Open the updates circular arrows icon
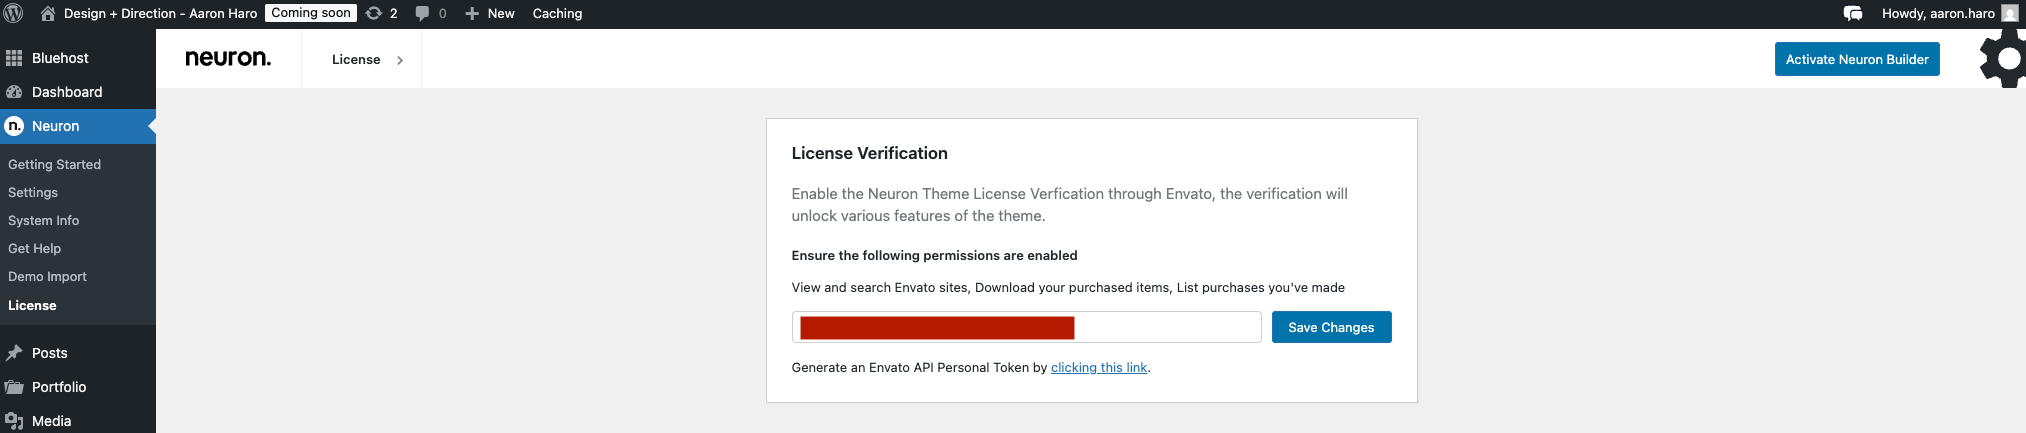 [x=374, y=13]
